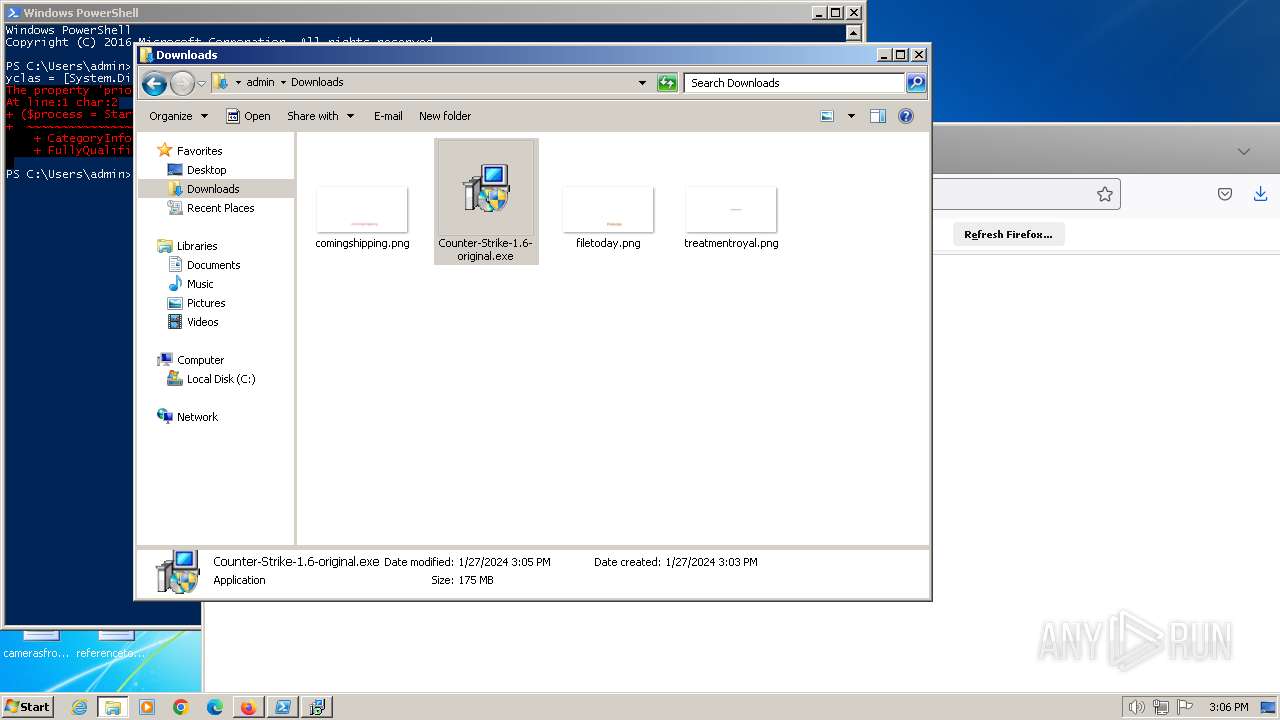
Task: Open the Organize menu
Action: [x=178, y=116]
